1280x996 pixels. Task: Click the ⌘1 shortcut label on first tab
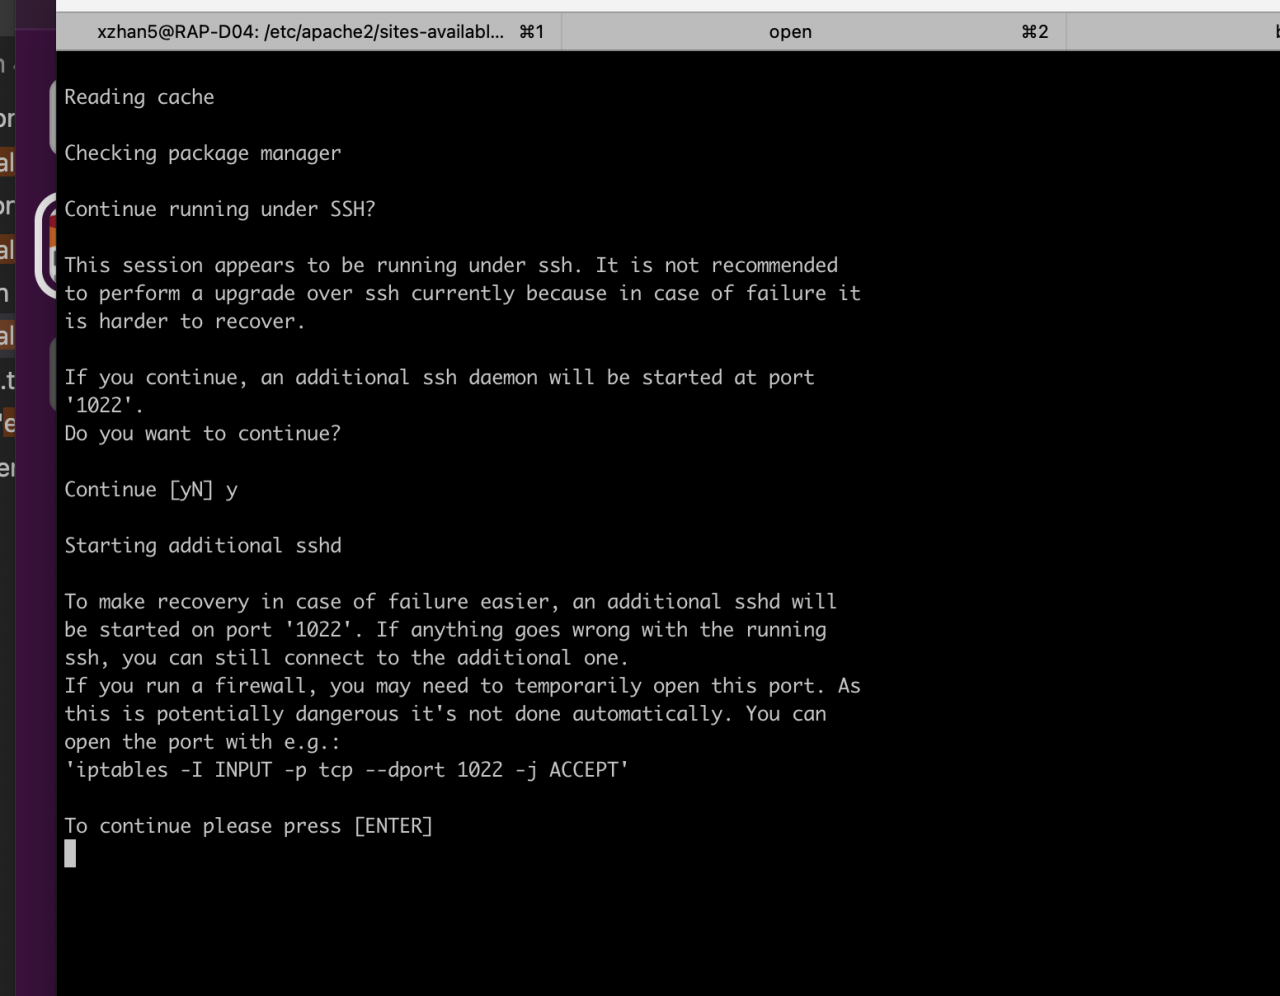coord(531,32)
